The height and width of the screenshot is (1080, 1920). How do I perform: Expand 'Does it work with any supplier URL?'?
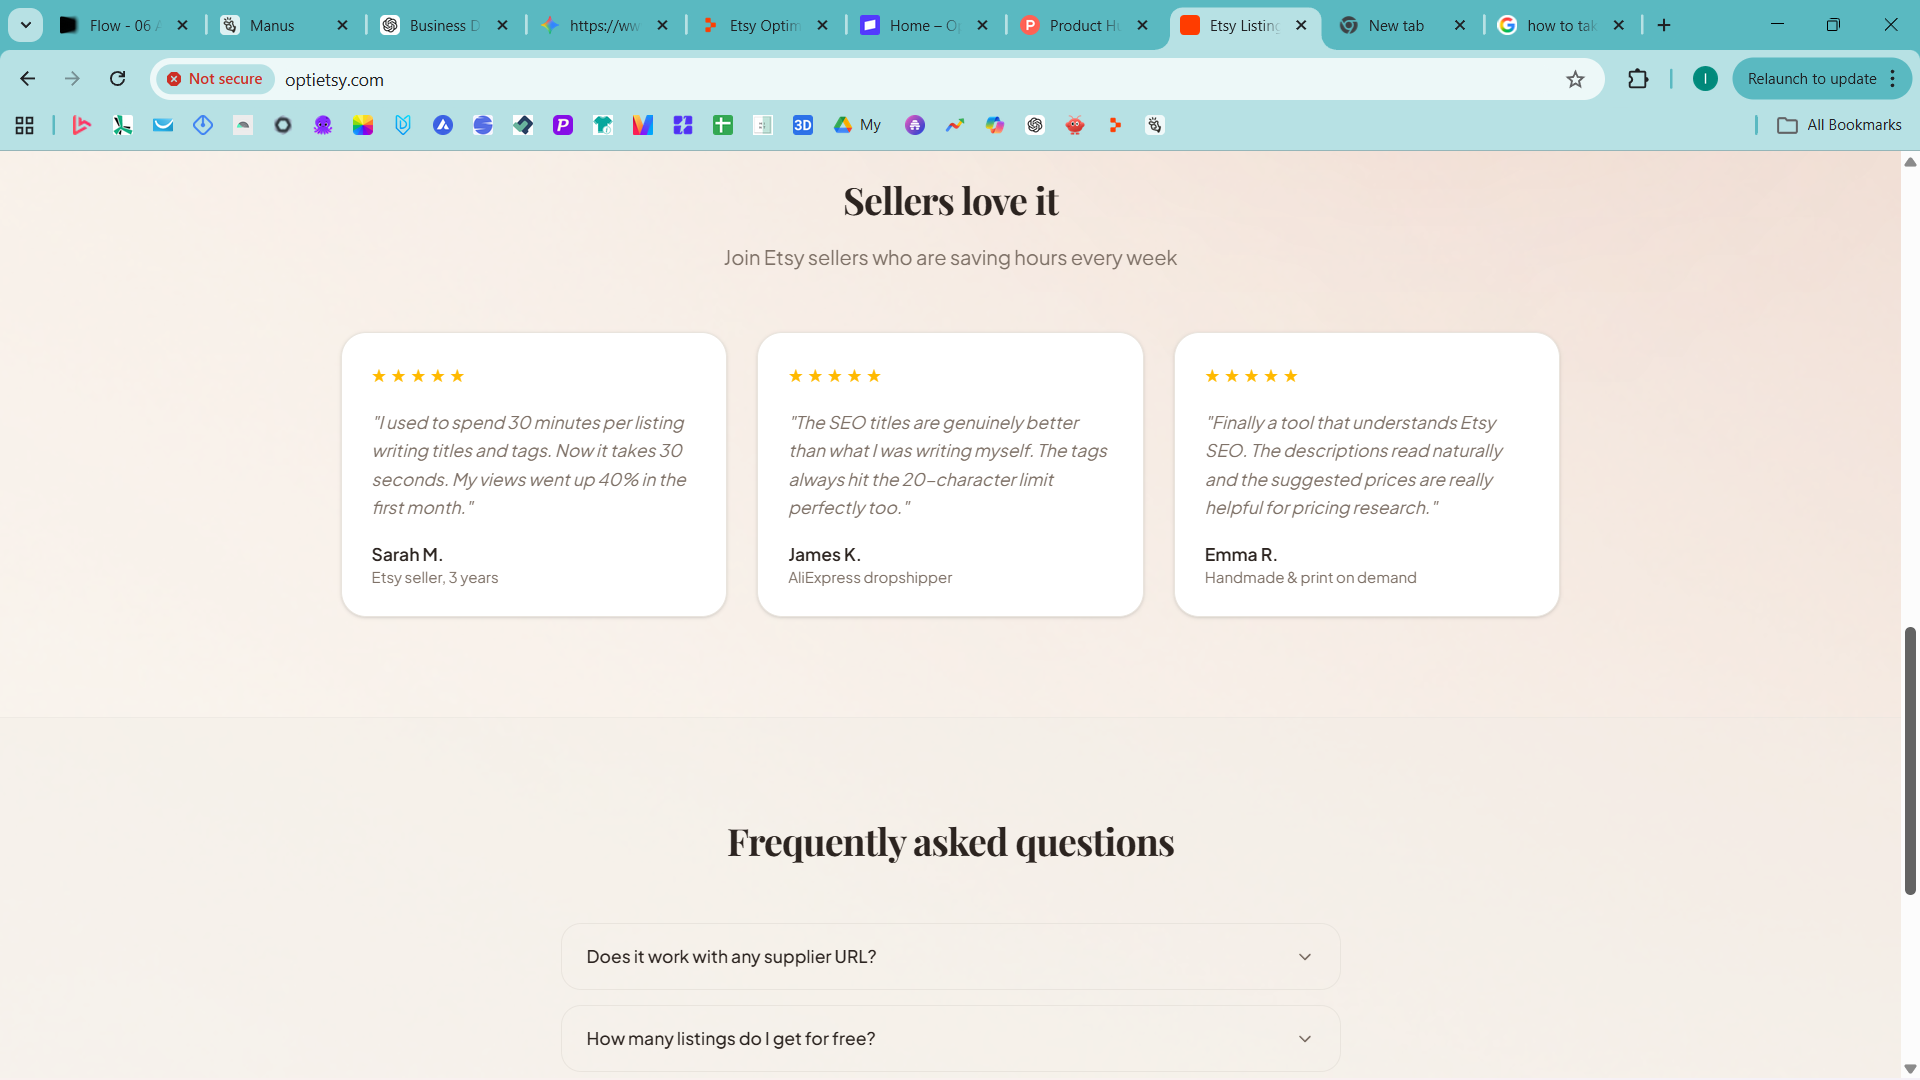click(949, 956)
